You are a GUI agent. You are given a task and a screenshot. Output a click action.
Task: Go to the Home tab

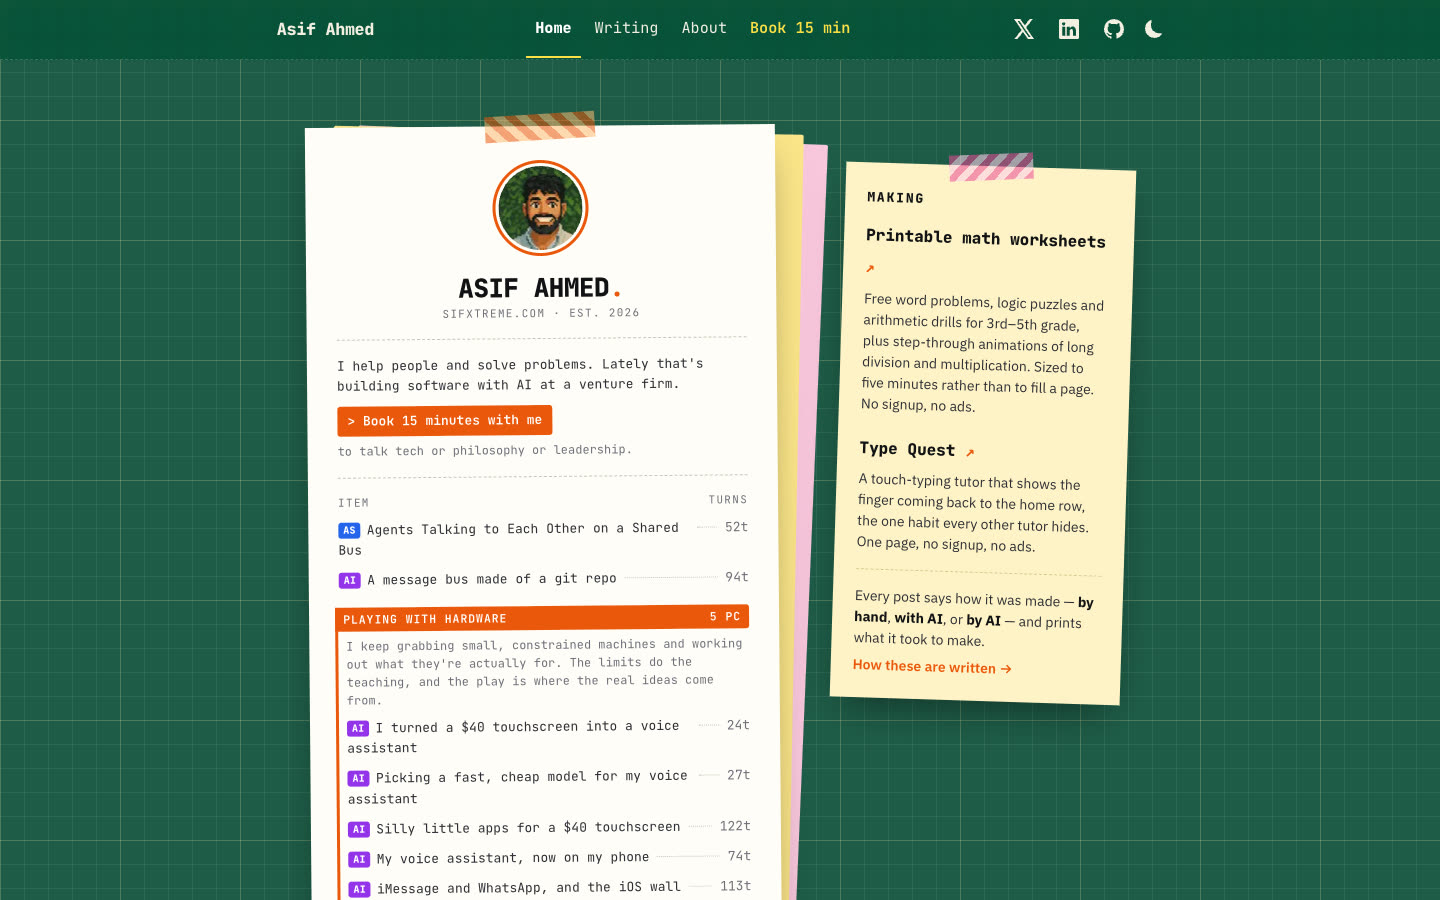click(553, 28)
